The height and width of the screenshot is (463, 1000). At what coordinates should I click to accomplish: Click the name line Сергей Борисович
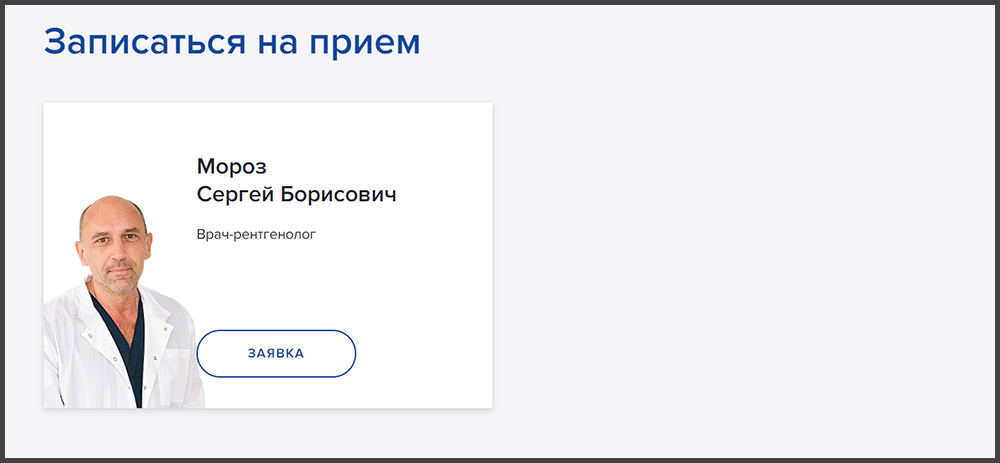297,195
